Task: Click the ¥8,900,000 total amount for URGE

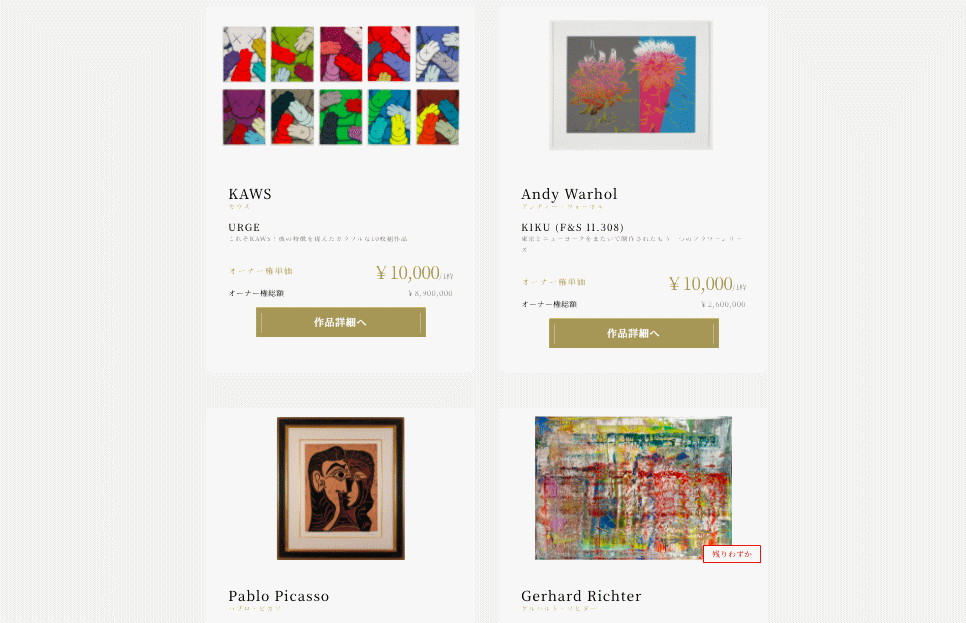Action: [430, 293]
